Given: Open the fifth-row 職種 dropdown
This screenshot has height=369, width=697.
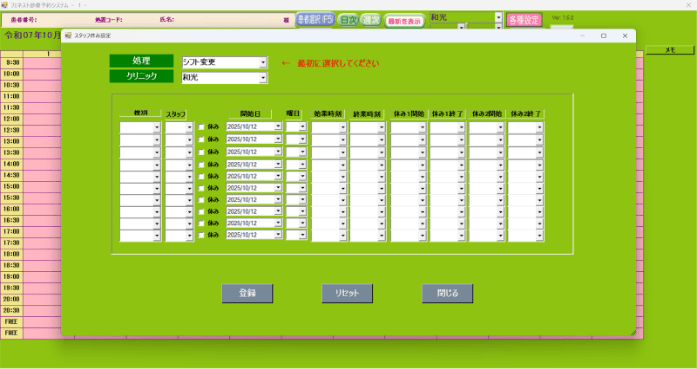Looking at the screenshot, I should (156, 177).
